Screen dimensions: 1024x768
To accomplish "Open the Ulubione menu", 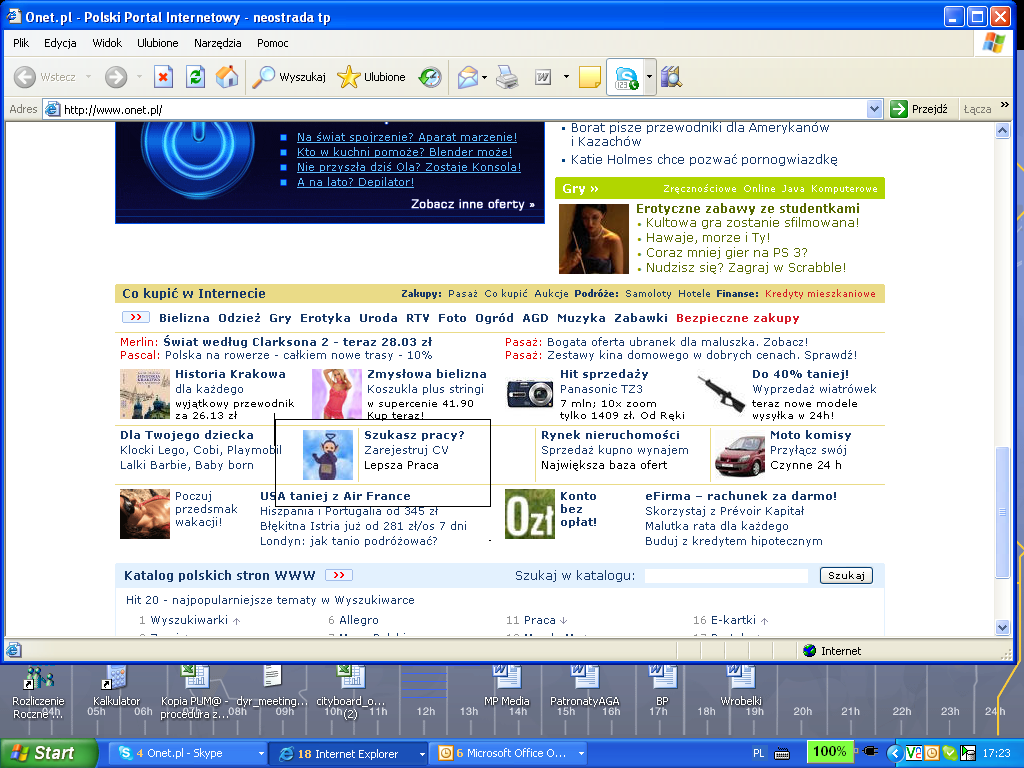I will (x=157, y=43).
